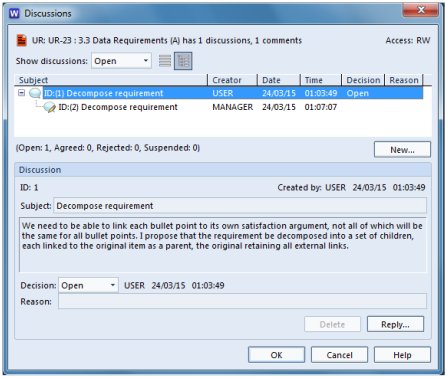Click MANAGER creator cell in row ID:(2)
447x378 pixels.
[233, 107]
